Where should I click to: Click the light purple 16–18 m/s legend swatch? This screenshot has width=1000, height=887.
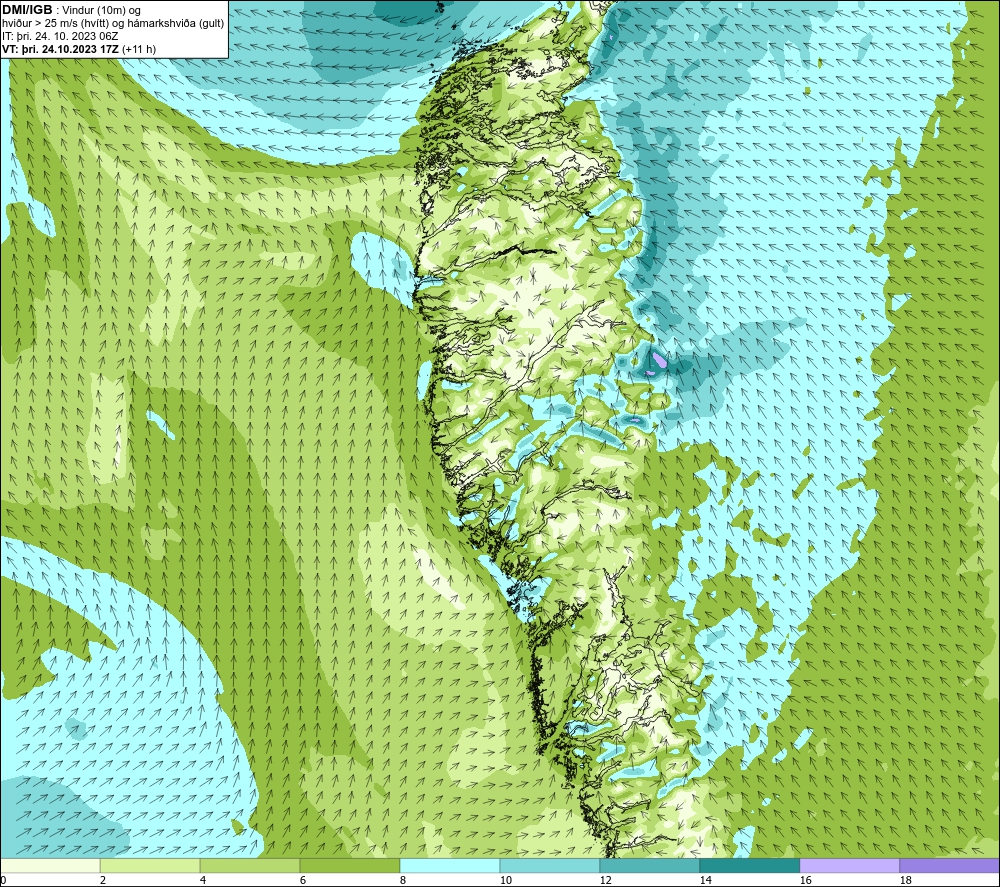[849, 865]
